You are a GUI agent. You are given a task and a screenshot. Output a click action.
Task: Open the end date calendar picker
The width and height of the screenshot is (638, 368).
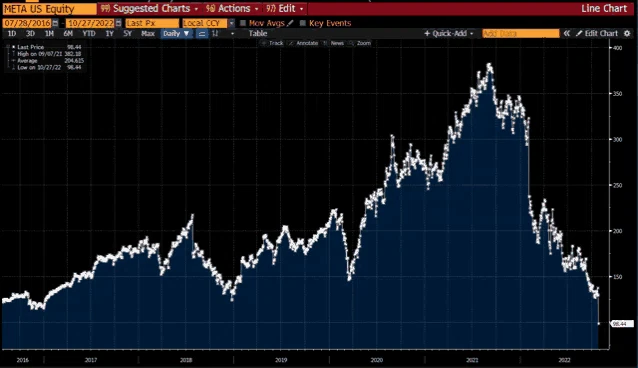click(x=118, y=23)
